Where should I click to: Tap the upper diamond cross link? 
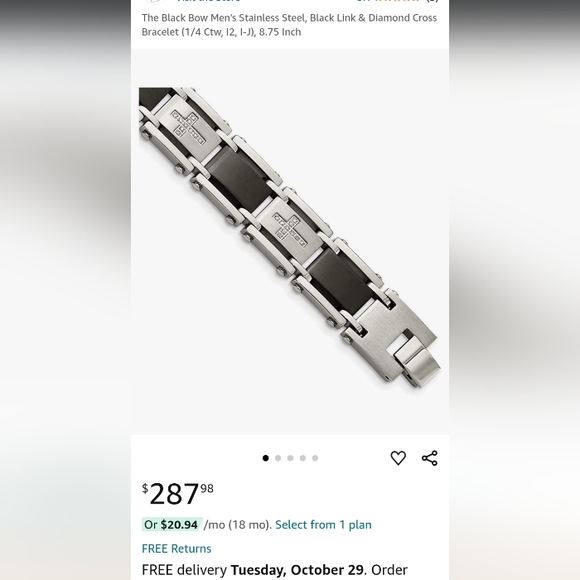(x=188, y=127)
